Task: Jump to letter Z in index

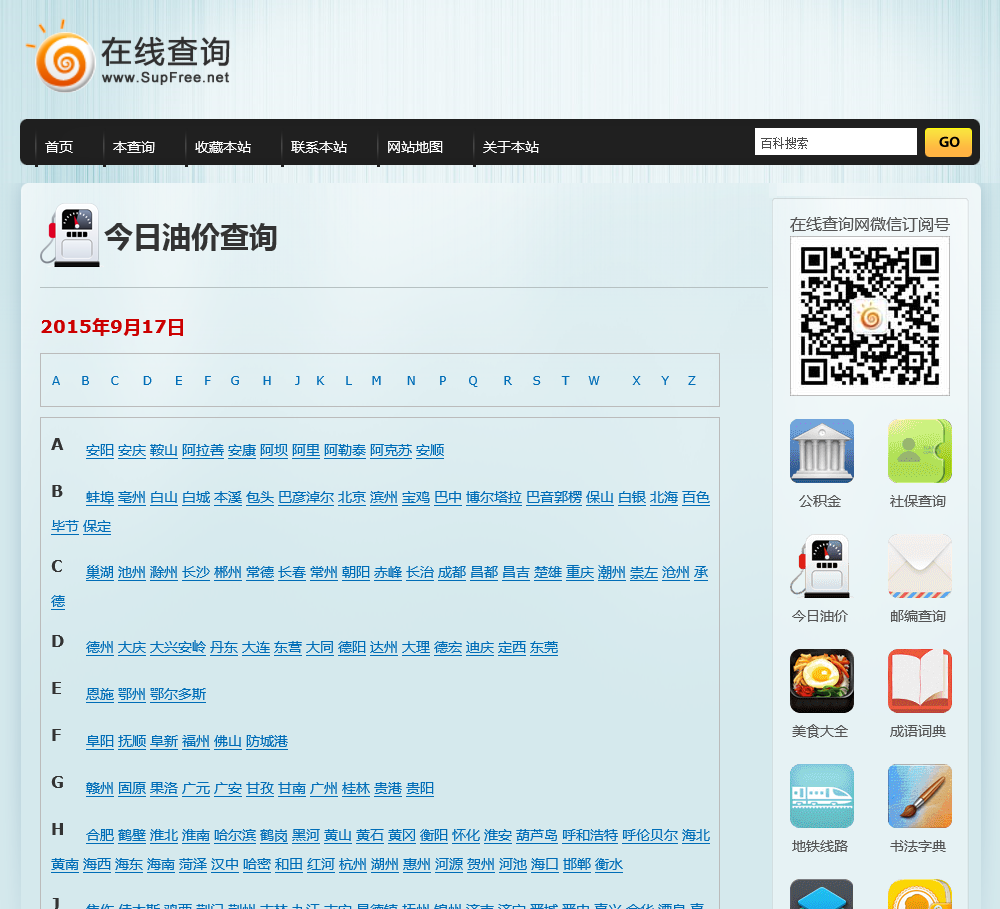Action: (x=692, y=381)
